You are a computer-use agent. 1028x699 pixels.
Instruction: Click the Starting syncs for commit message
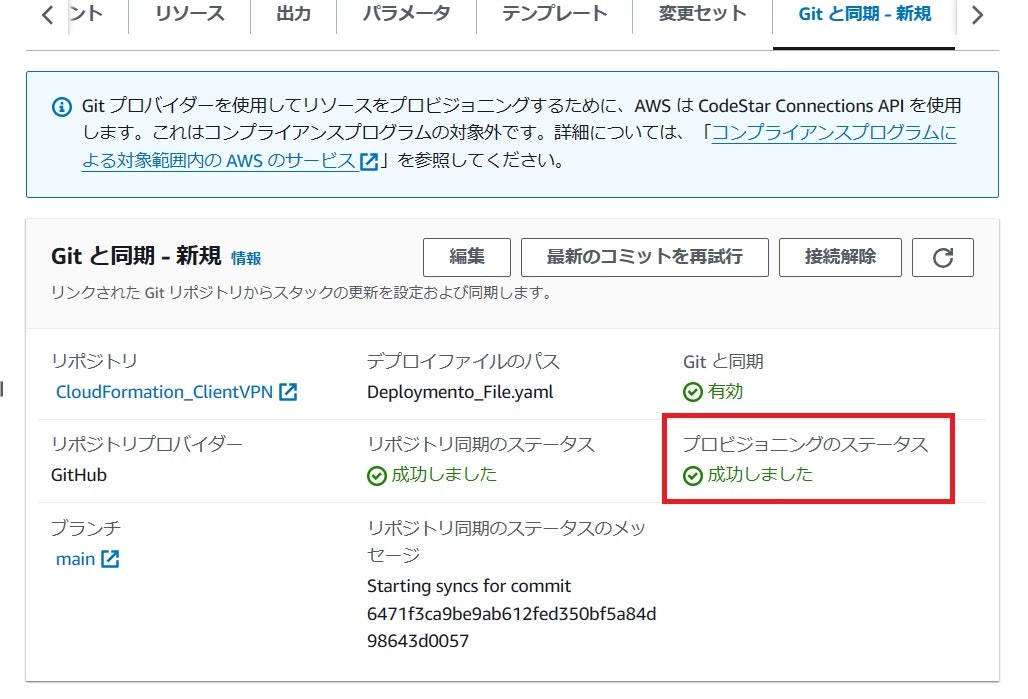(x=469, y=586)
